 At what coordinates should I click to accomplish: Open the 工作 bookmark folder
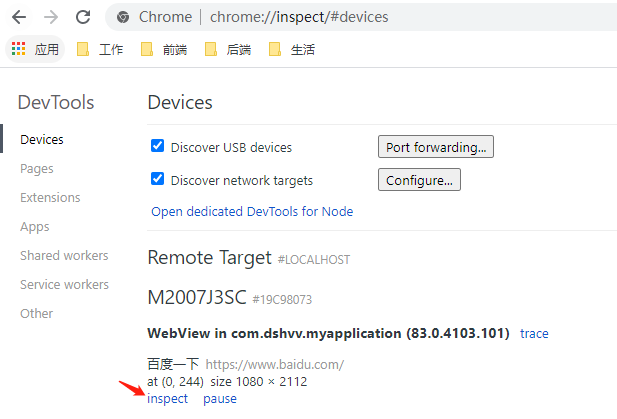pos(100,50)
